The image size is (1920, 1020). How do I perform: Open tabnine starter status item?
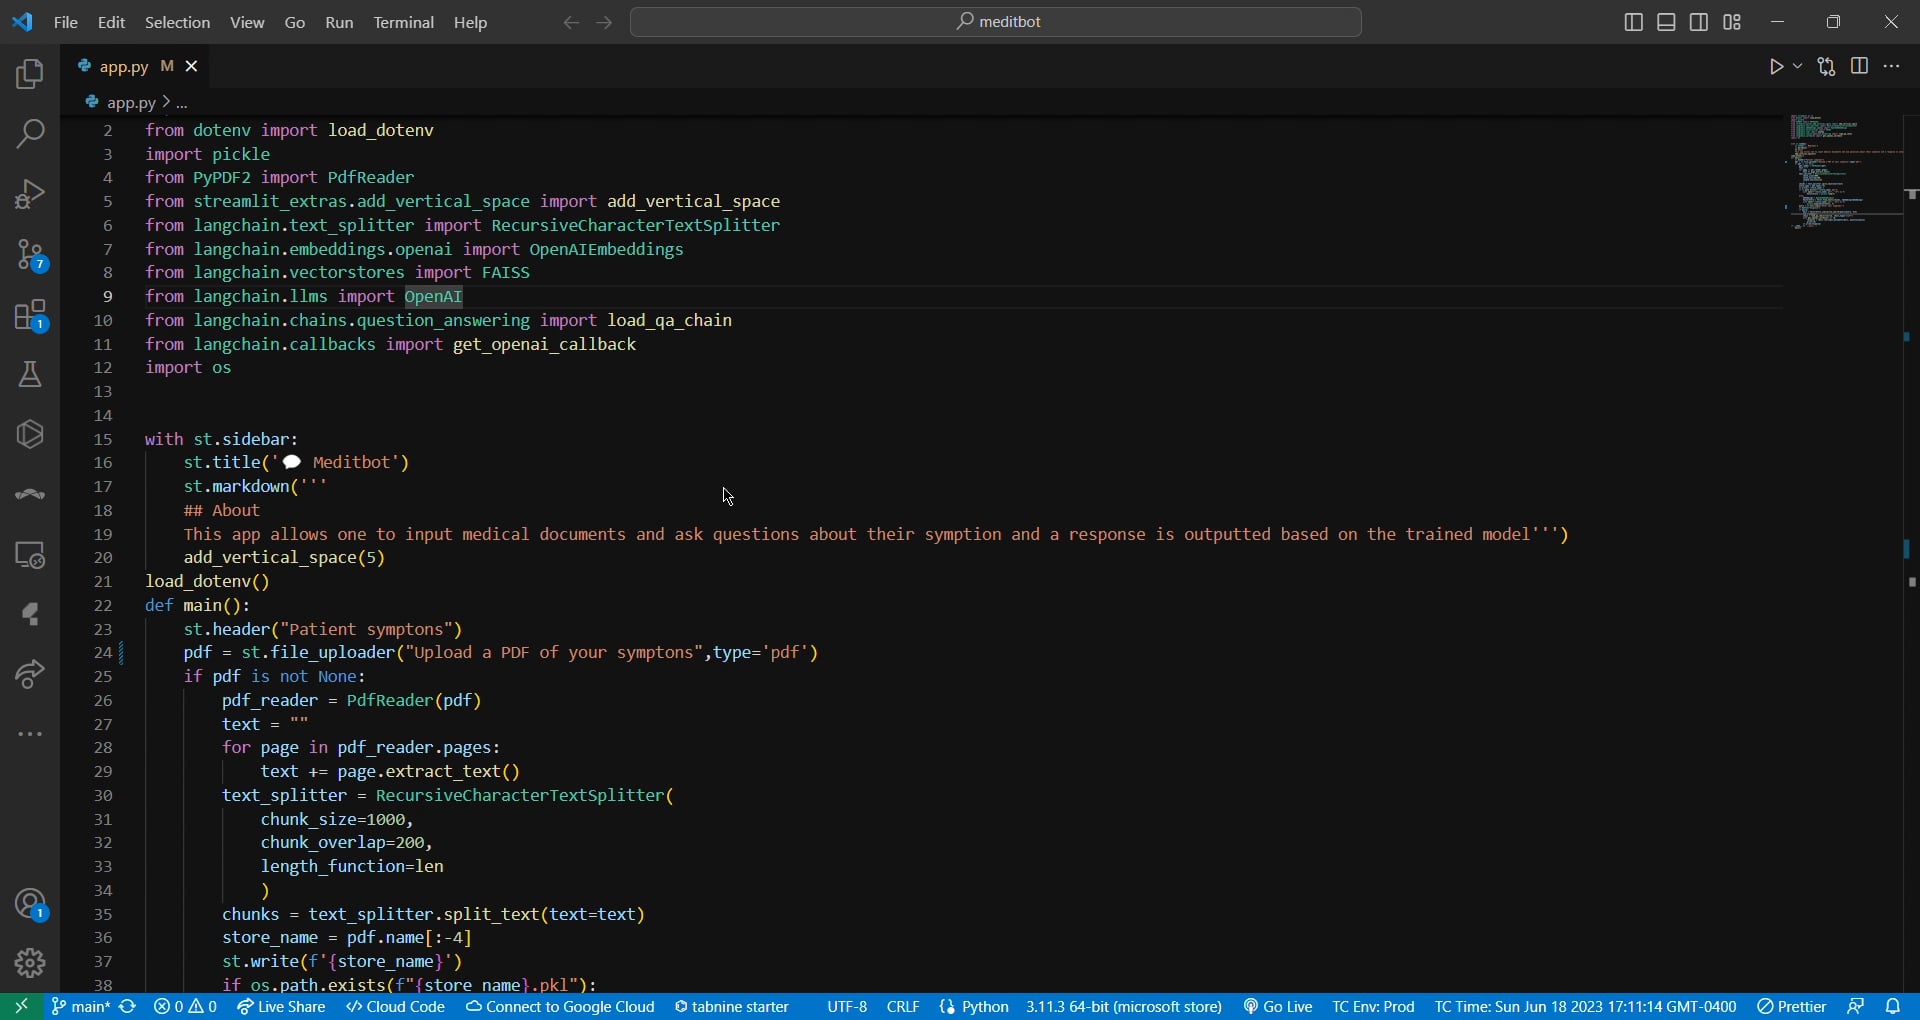tap(732, 1007)
